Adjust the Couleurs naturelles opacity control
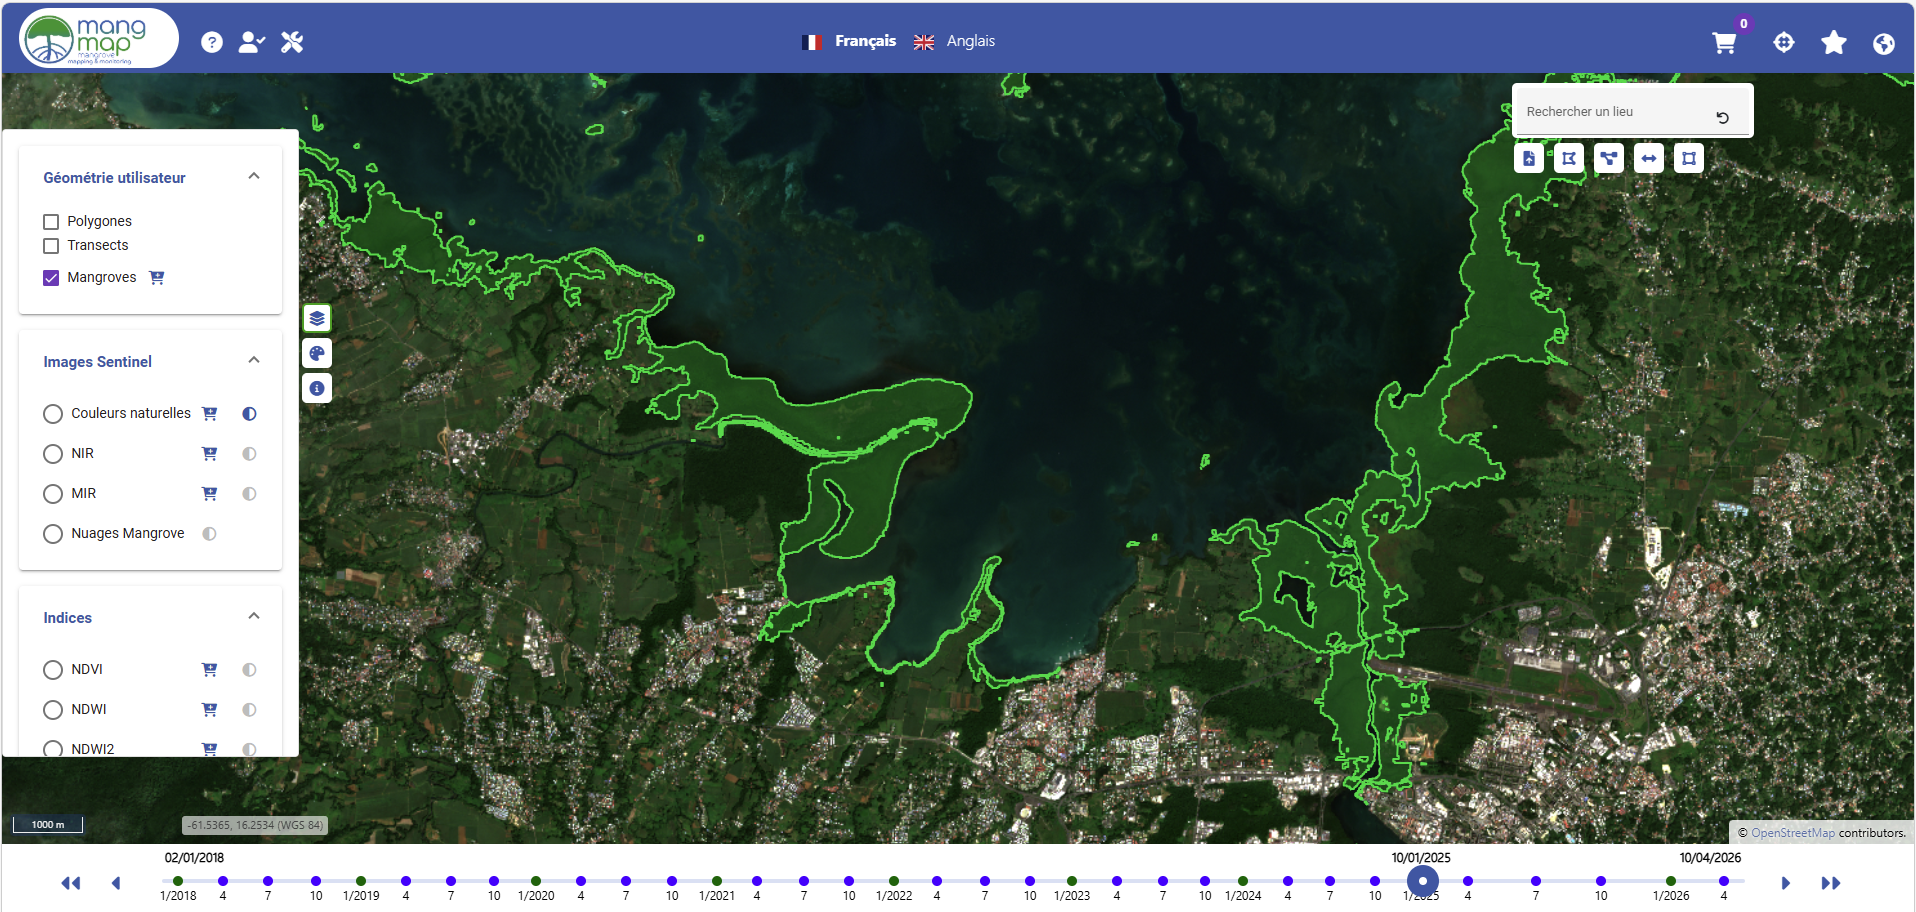This screenshot has width=1916, height=912. [x=250, y=414]
